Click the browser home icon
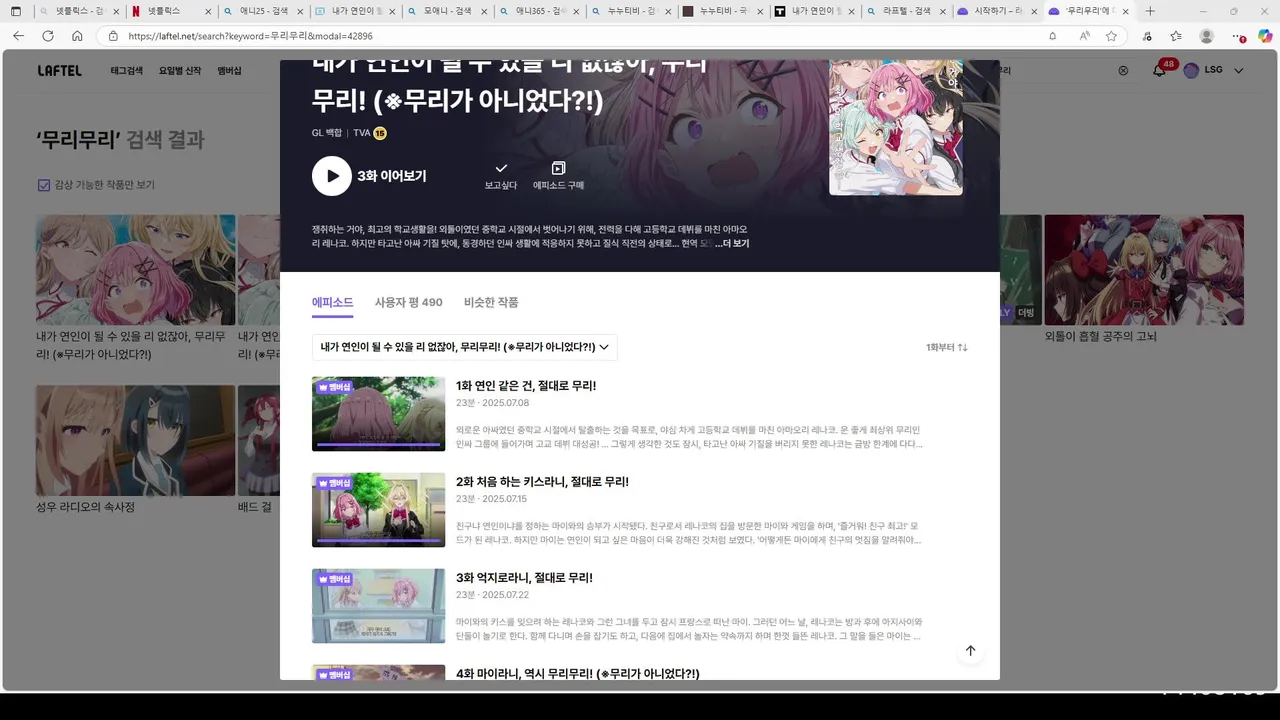The image size is (1280, 720). (77, 35)
